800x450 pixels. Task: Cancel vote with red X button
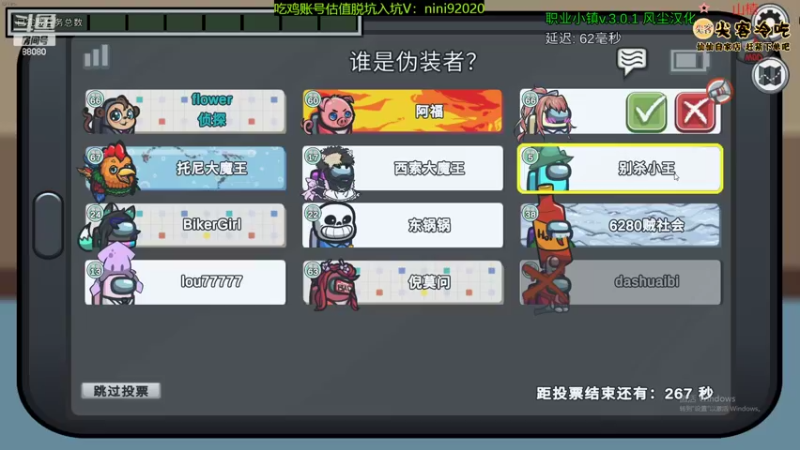coord(695,112)
